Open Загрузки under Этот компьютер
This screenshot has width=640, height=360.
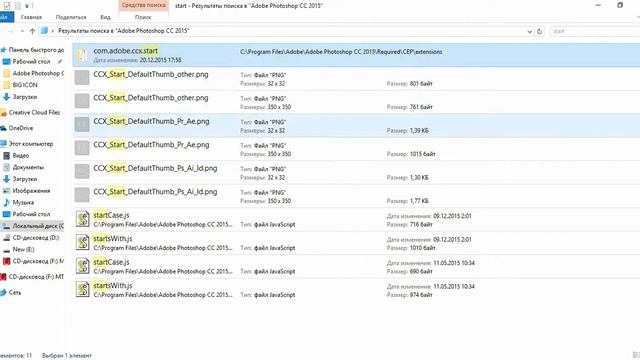point(24,179)
